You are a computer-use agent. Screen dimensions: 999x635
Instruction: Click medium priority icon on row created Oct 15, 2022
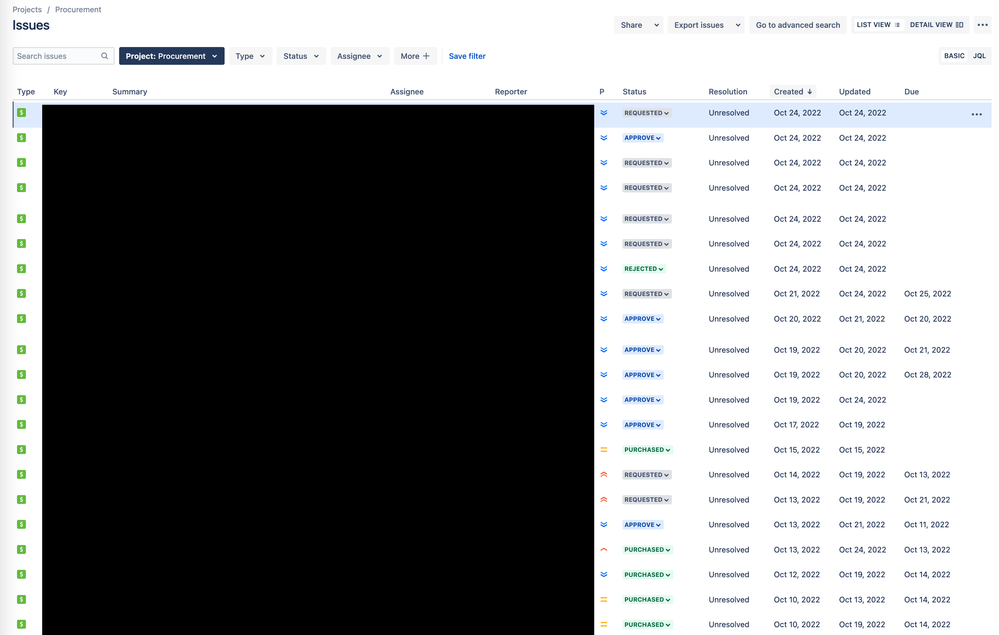(604, 450)
